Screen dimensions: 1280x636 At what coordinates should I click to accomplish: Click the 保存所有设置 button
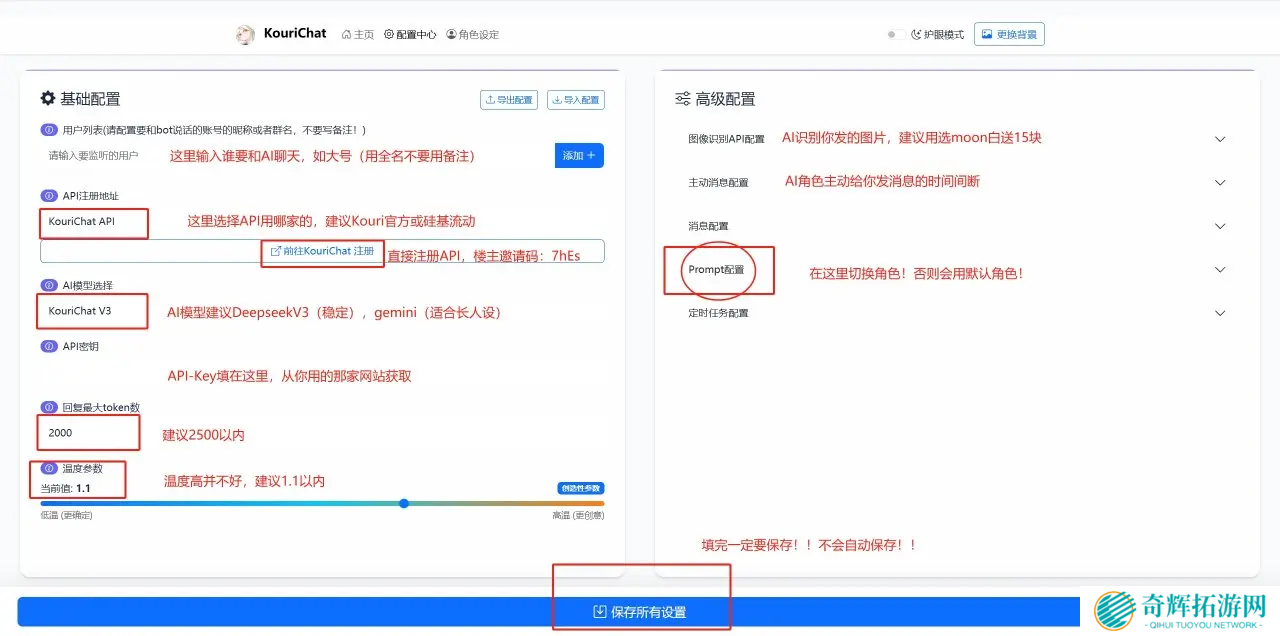[640, 612]
